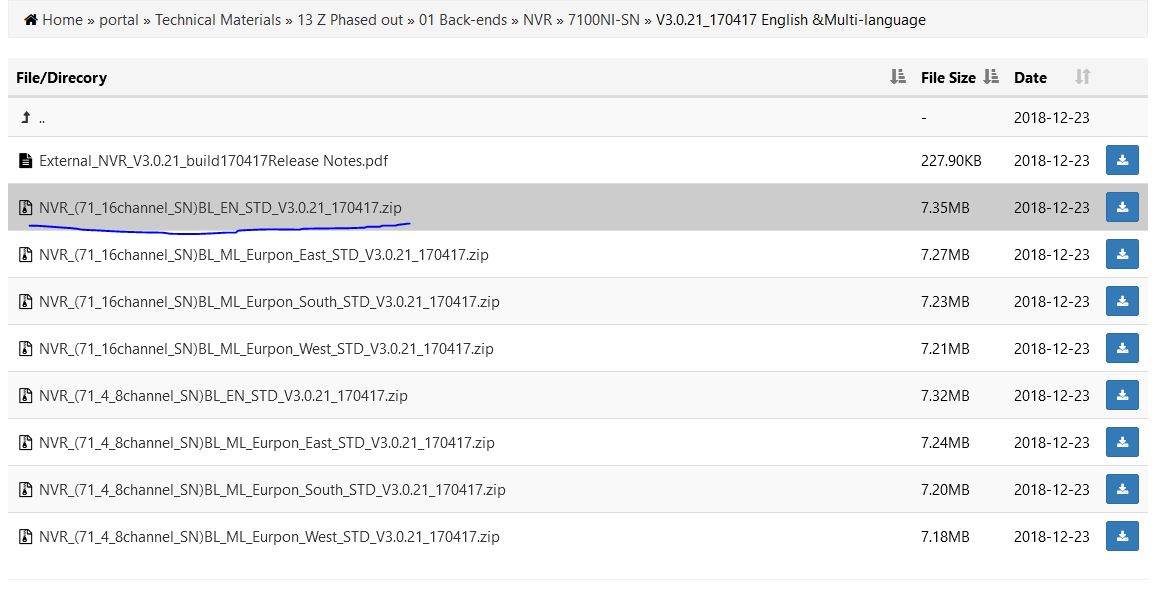Download 16channel Eurpon_West zip via blue button
1164x592 pixels.
pyautogui.click(x=1122, y=348)
